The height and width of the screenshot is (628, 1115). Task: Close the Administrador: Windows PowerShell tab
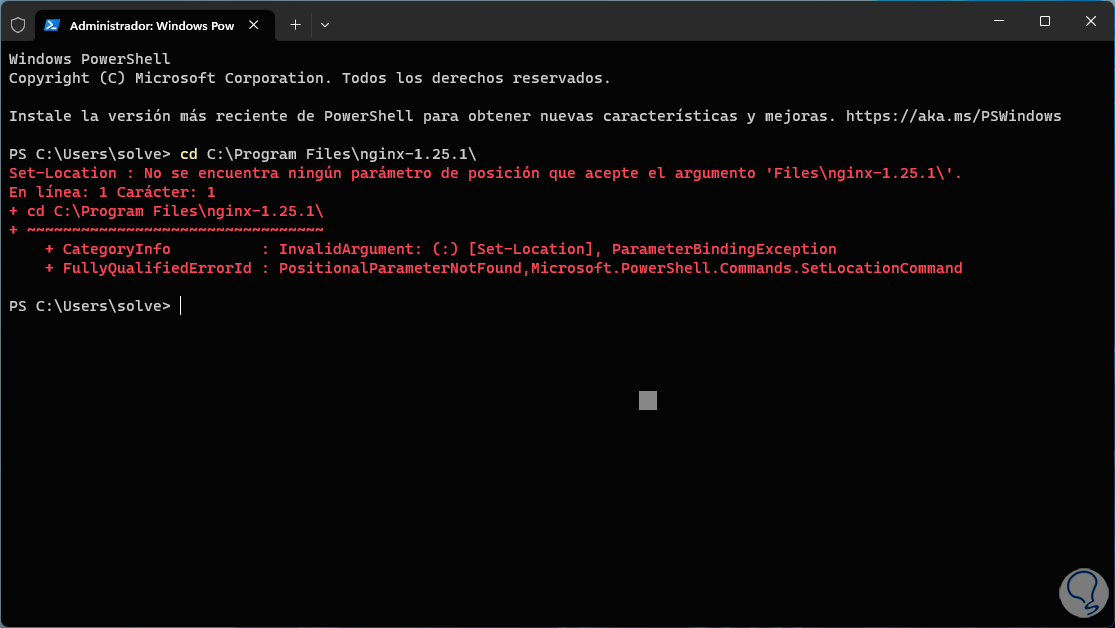coord(254,25)
